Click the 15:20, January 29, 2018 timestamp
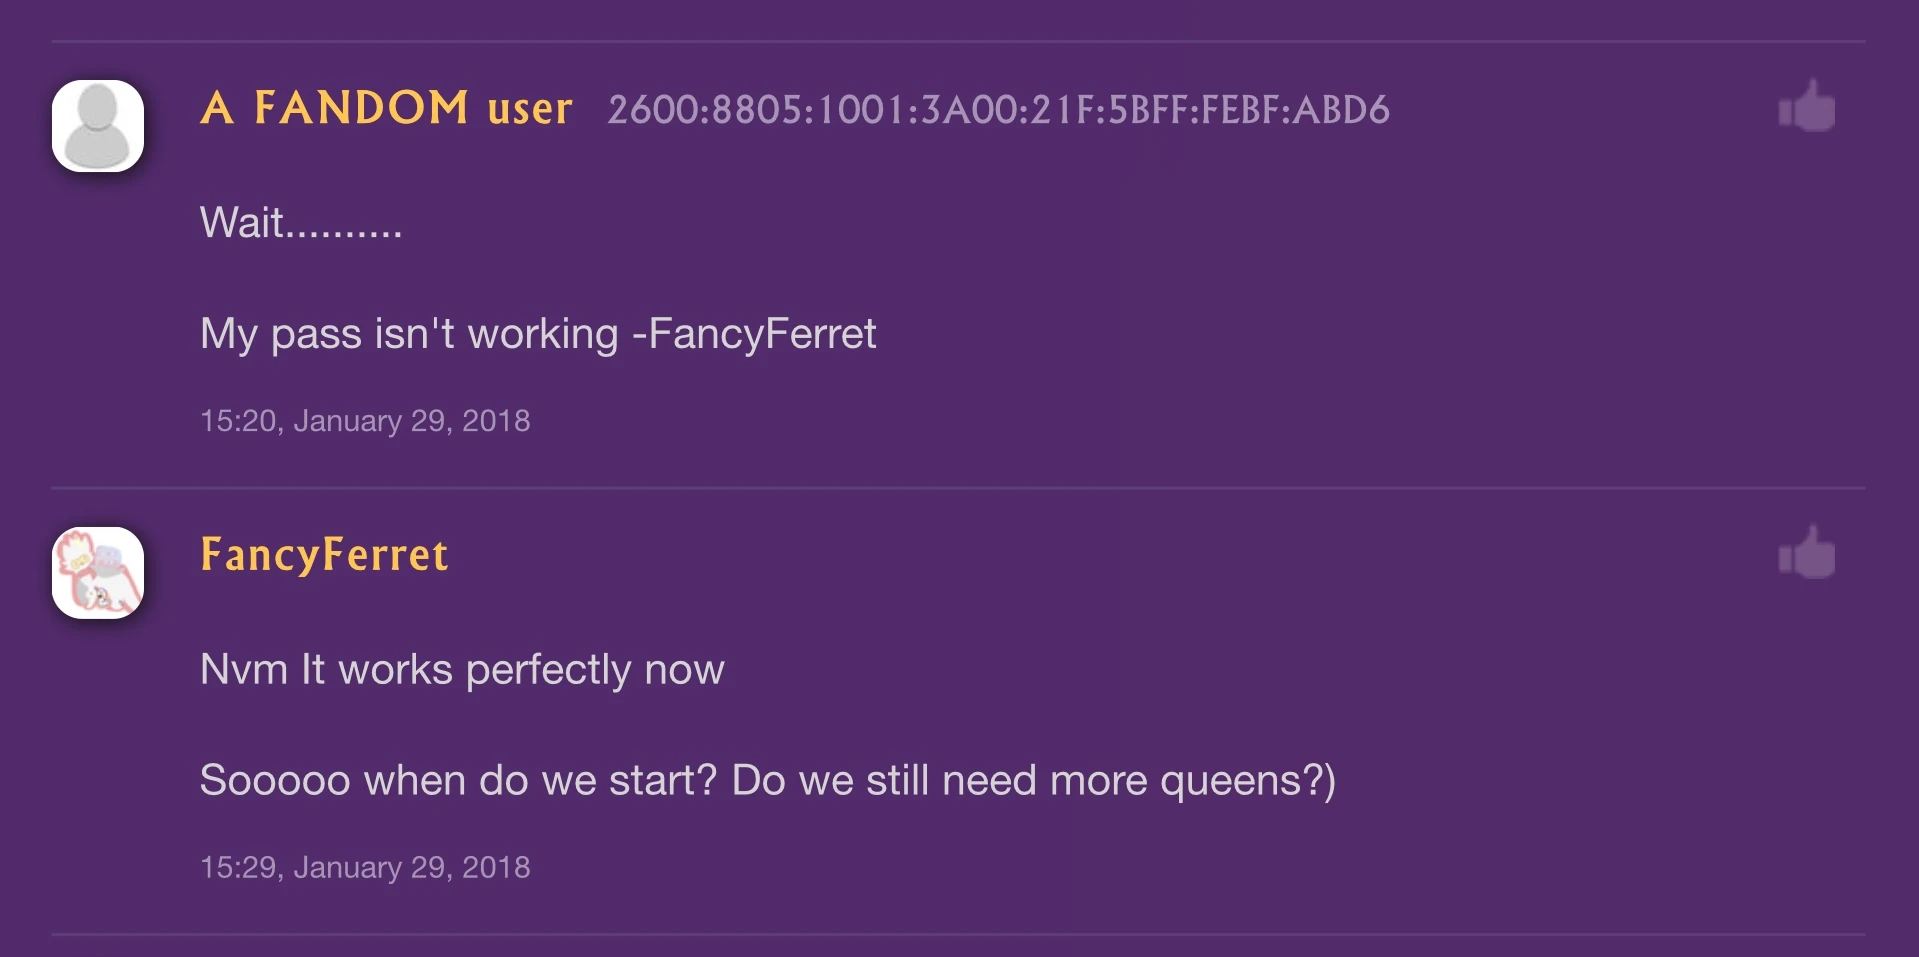1919x957 pixels. coord(365,421)
